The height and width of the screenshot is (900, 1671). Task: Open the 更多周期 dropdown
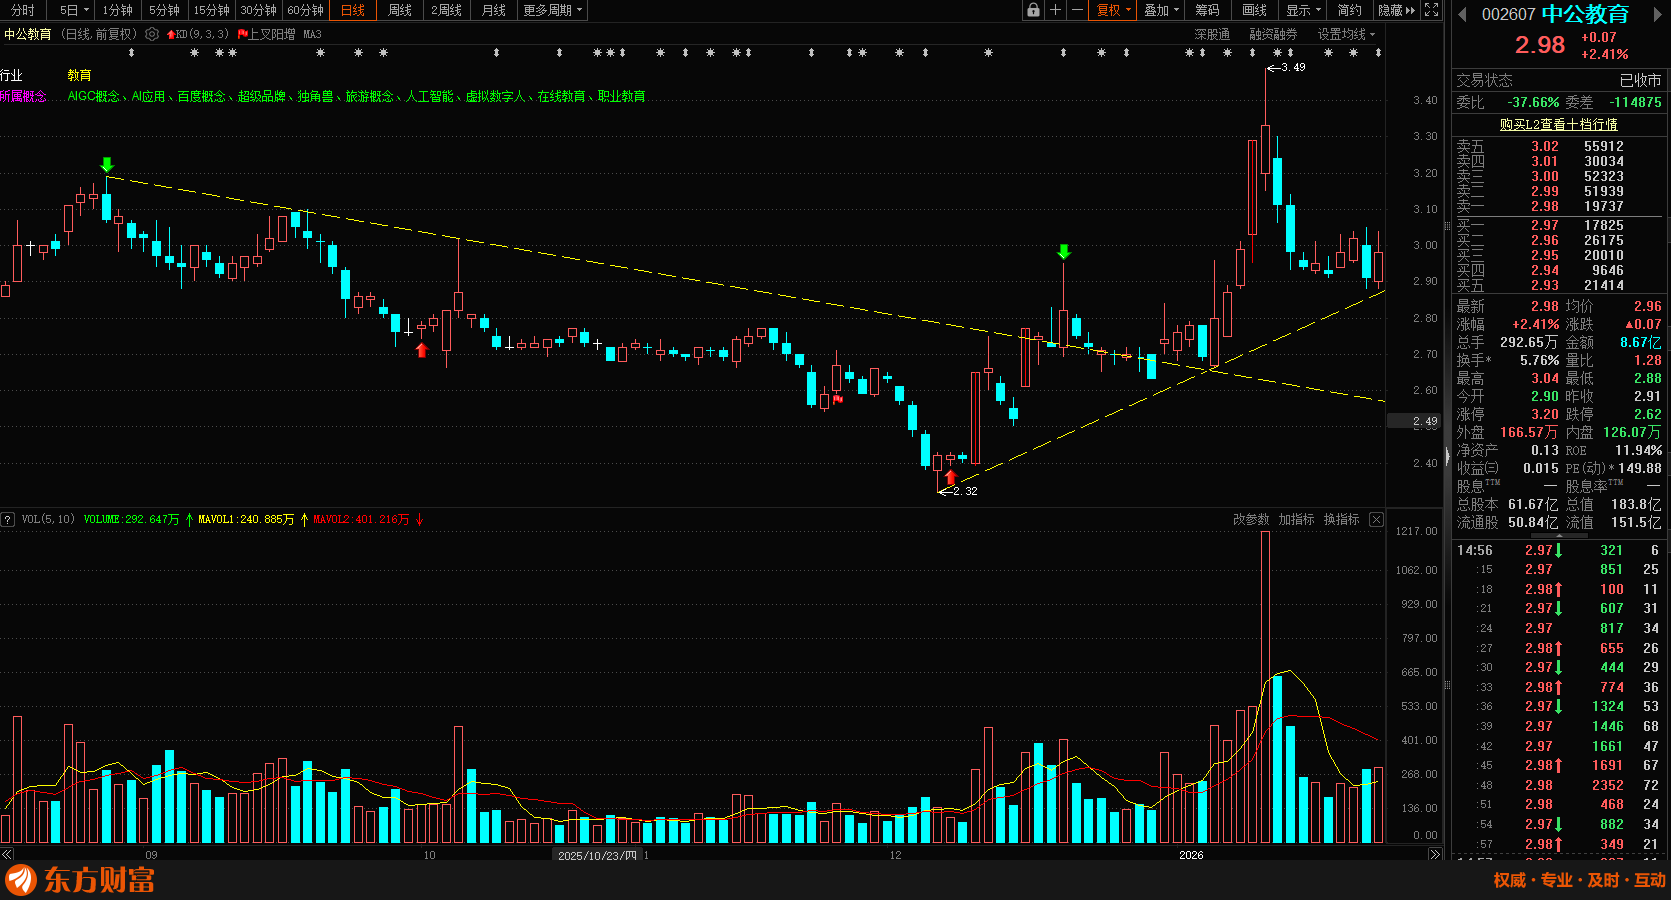click(x=553, y=10)
